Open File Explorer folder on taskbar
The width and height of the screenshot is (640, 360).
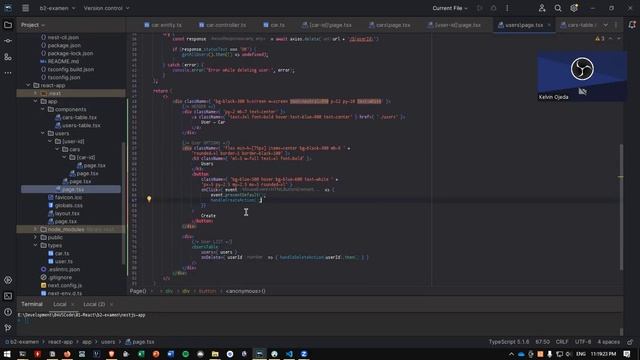point(215,354)
